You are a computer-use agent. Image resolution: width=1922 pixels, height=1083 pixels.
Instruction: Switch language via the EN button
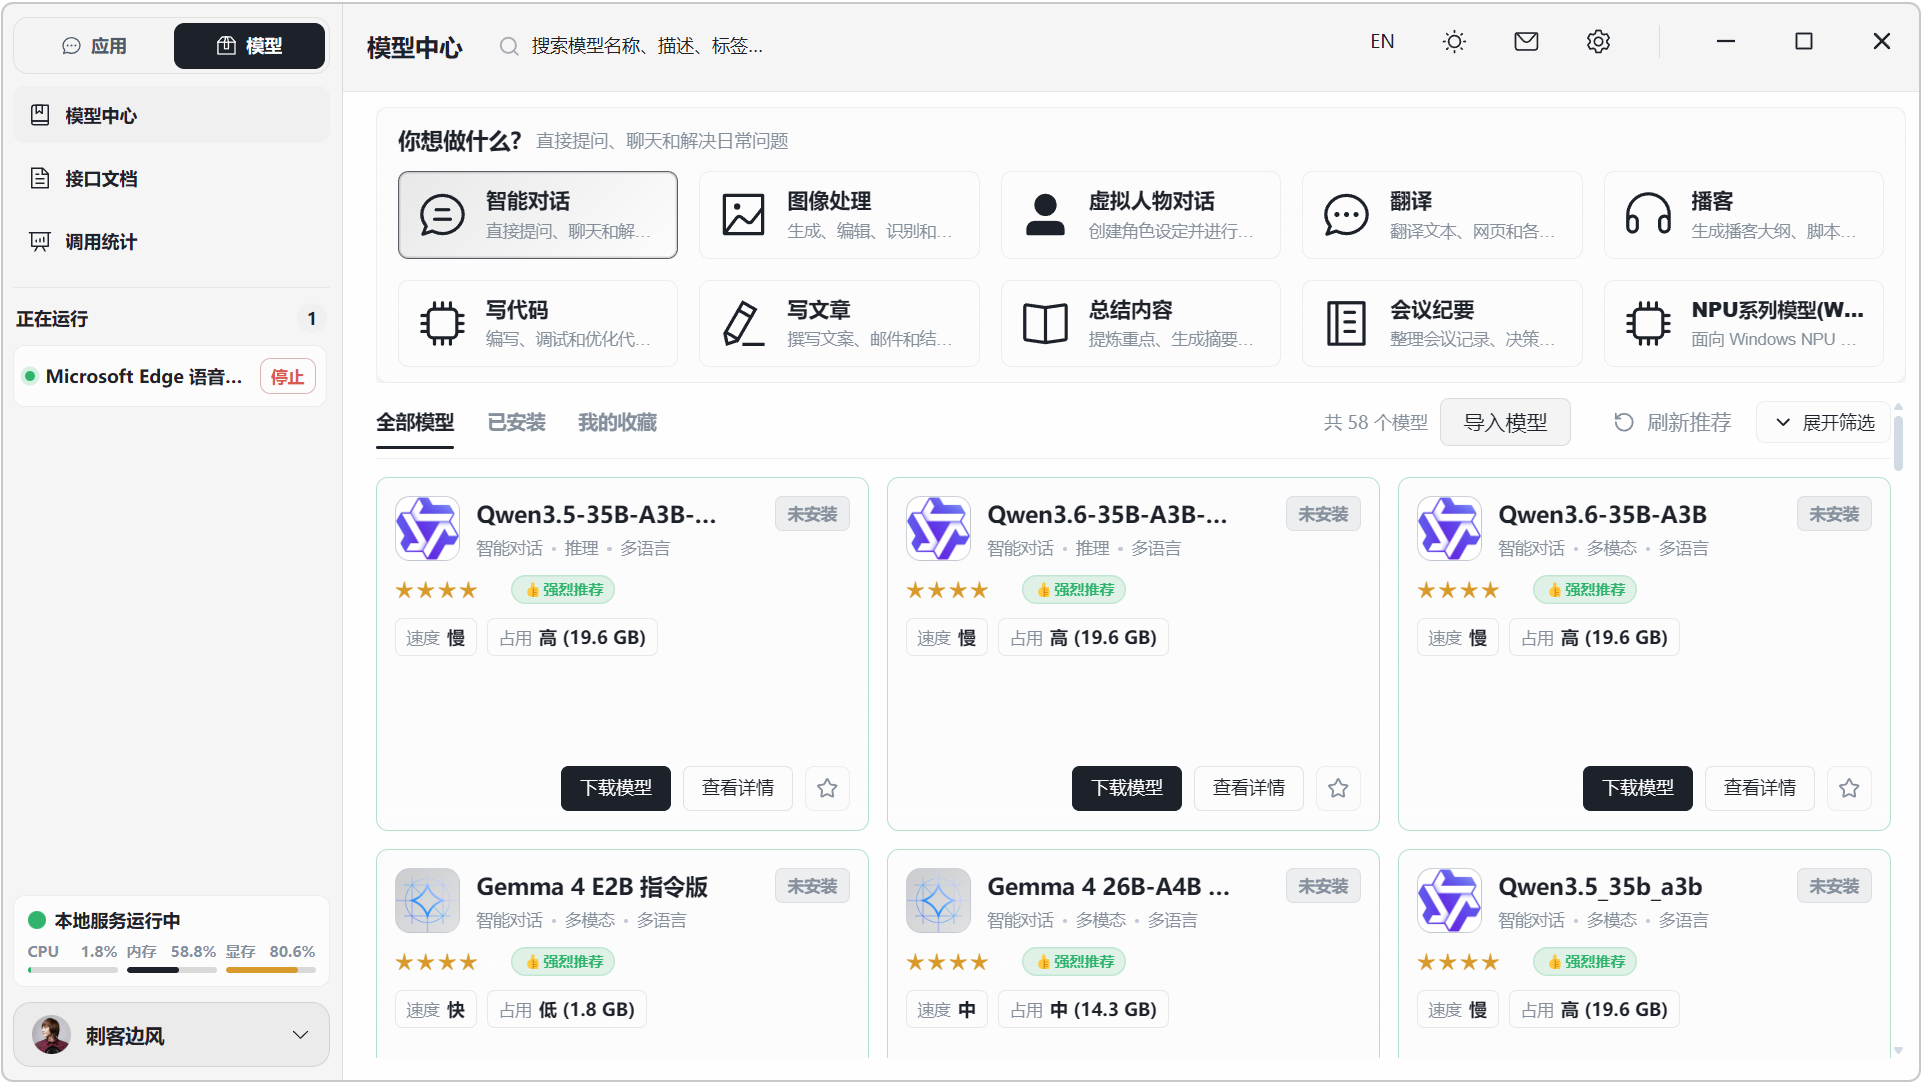tap(1382, 42)
